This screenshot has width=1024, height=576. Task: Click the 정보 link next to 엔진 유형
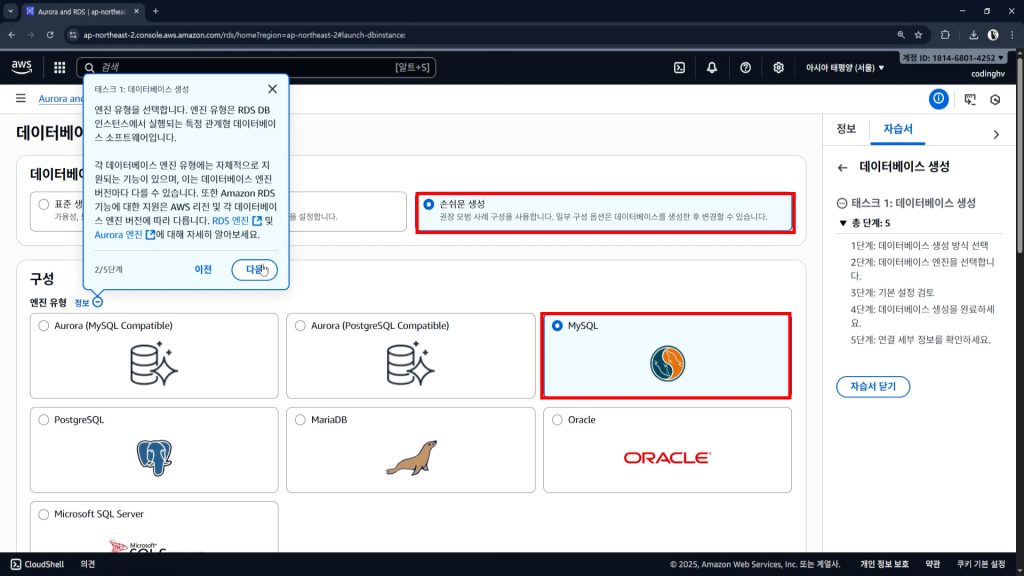pos(82,303)
